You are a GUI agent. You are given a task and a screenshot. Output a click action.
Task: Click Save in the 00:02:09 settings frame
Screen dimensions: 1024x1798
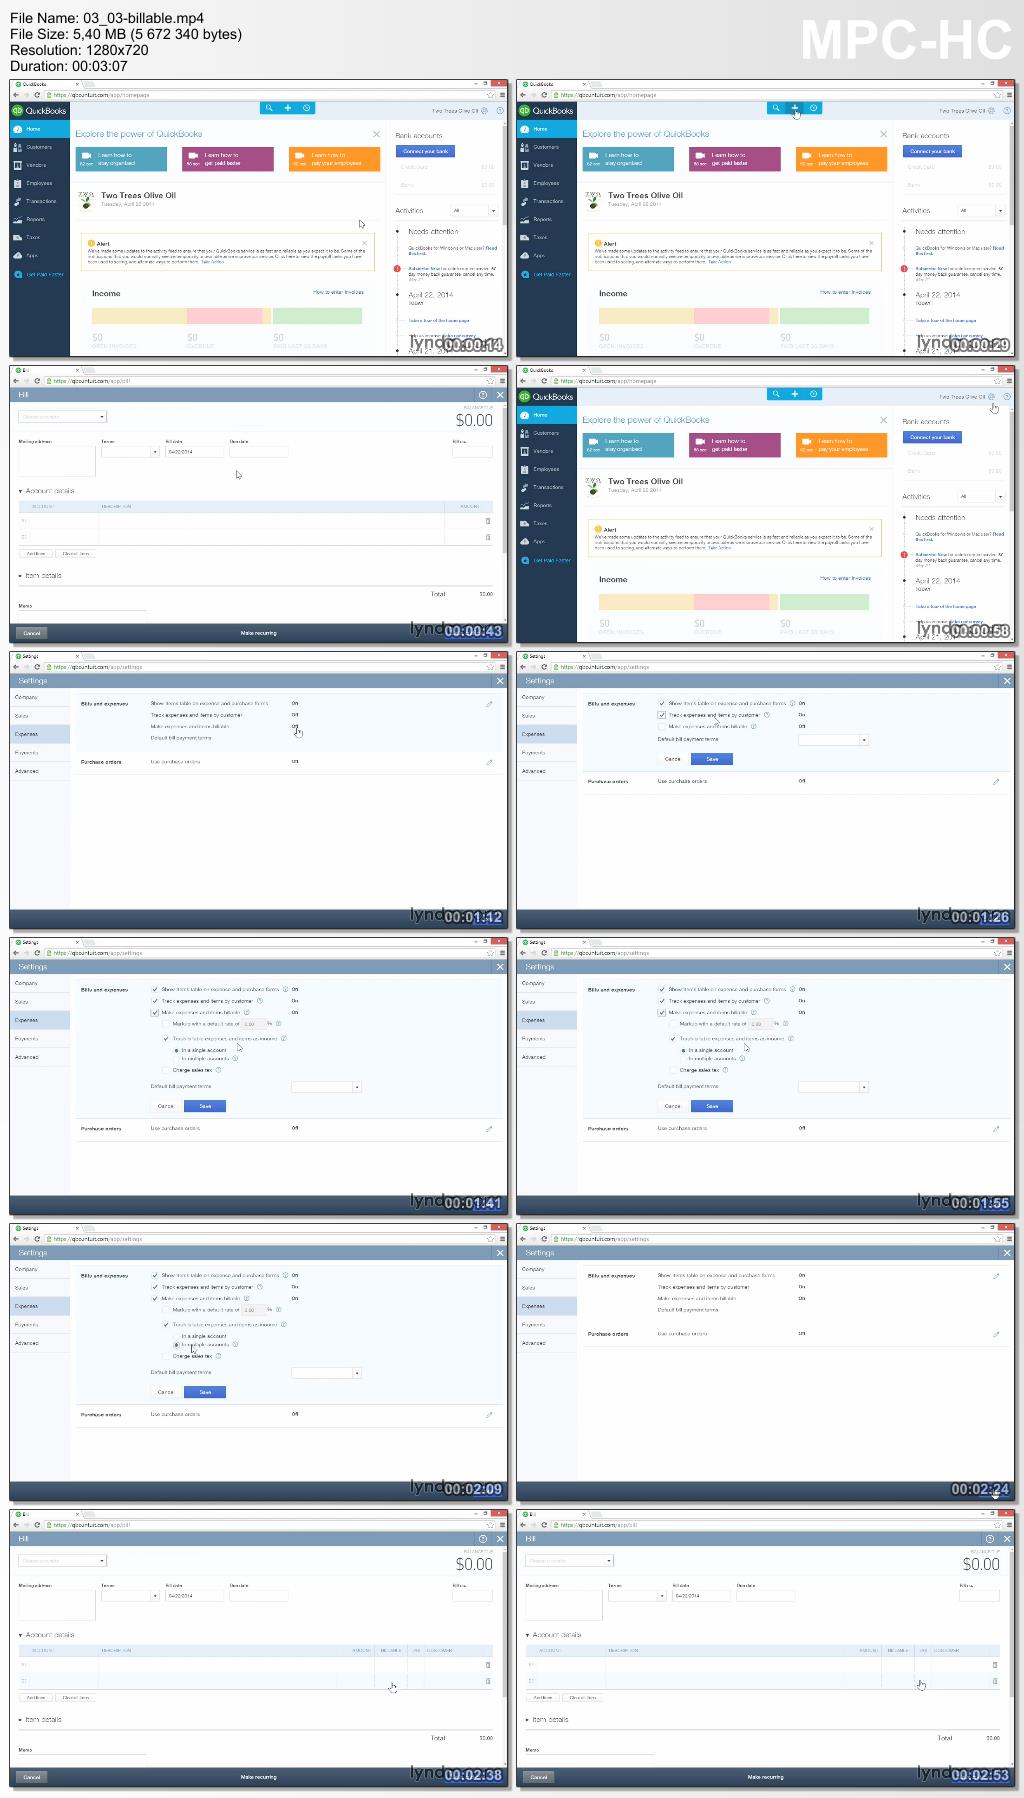click(205, 1392)
